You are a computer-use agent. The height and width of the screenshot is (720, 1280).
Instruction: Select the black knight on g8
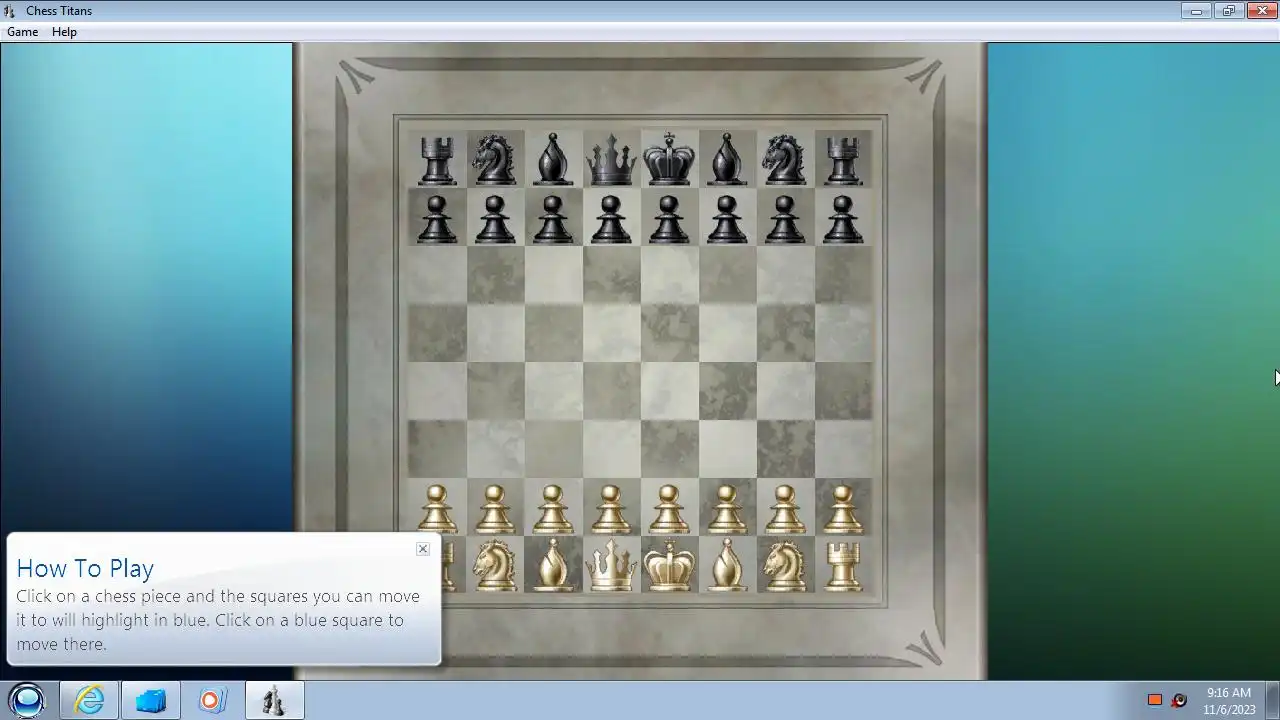point(785,160)
